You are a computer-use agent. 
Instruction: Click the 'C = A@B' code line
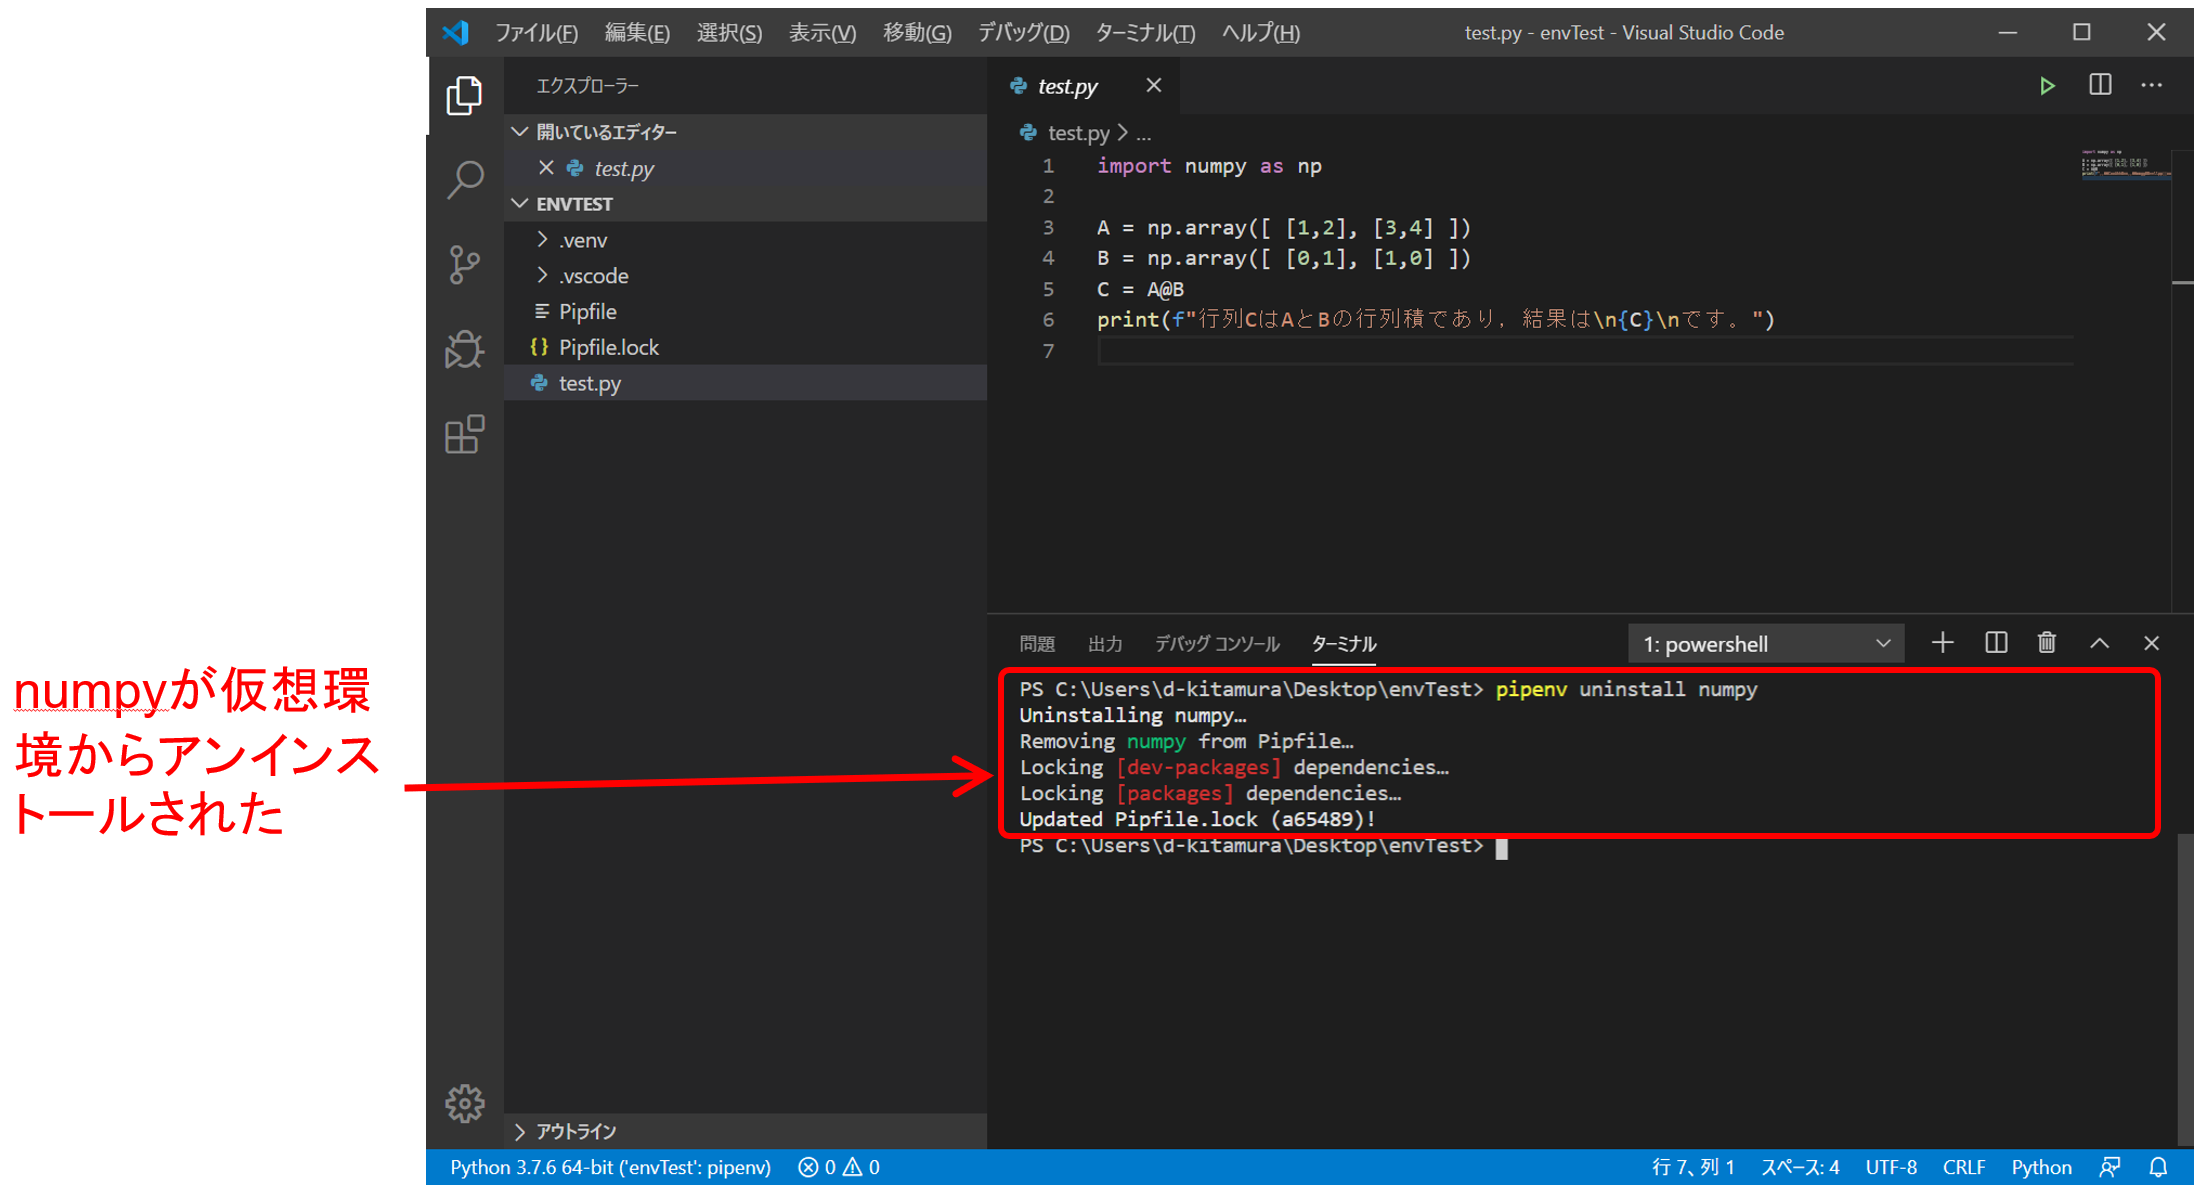(x=1140, y=289)
